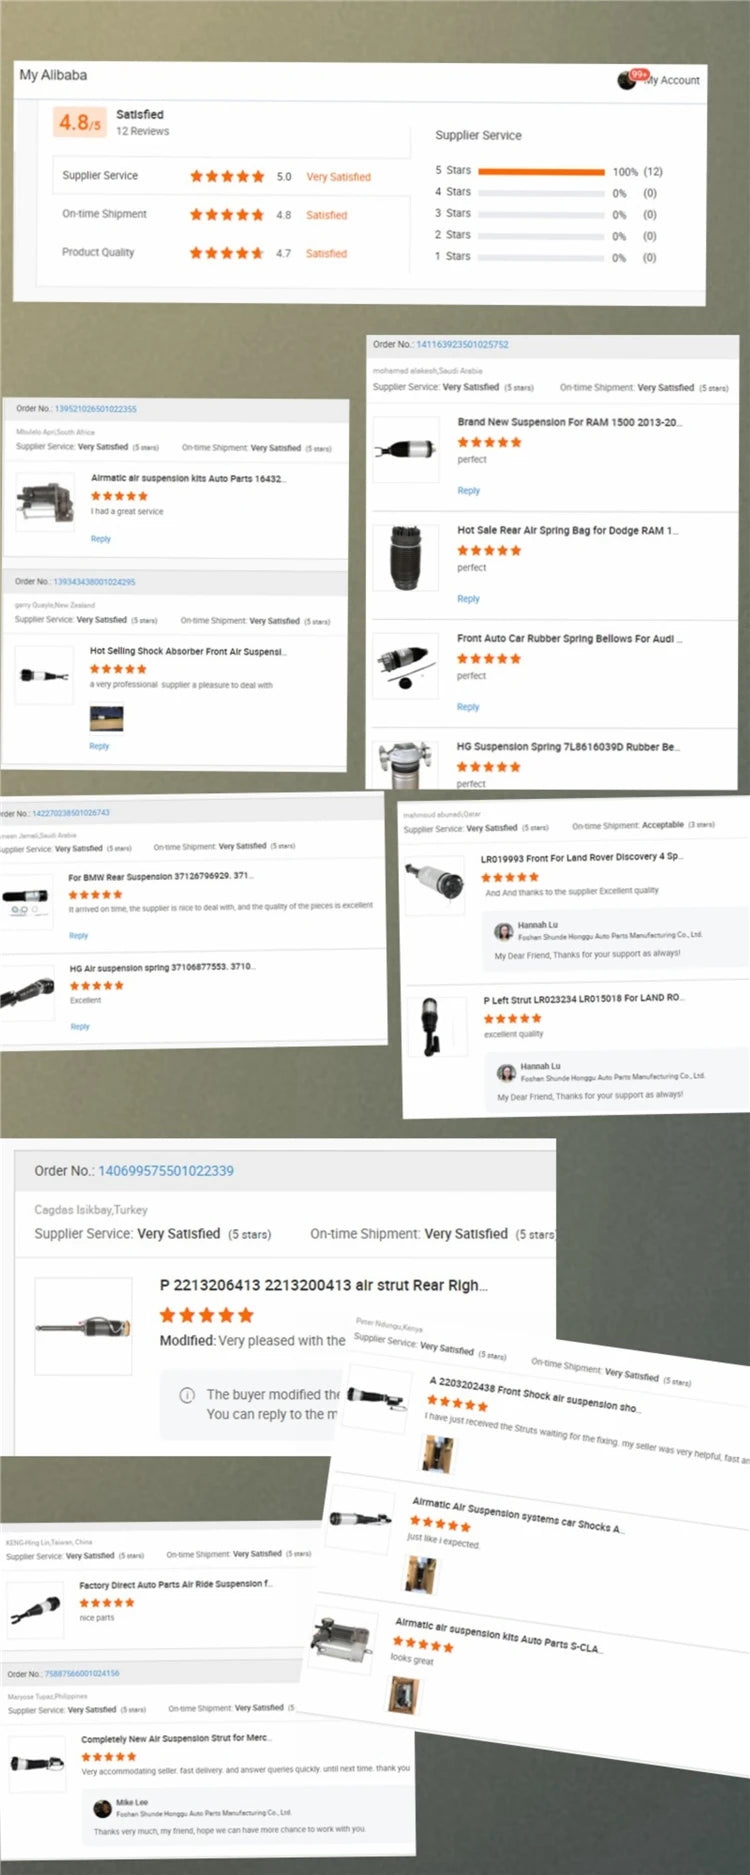This screenshot has width=750, height=1875.
Task: Open Mike Lee's avatar icon
Action: (x=102, y=1808)
